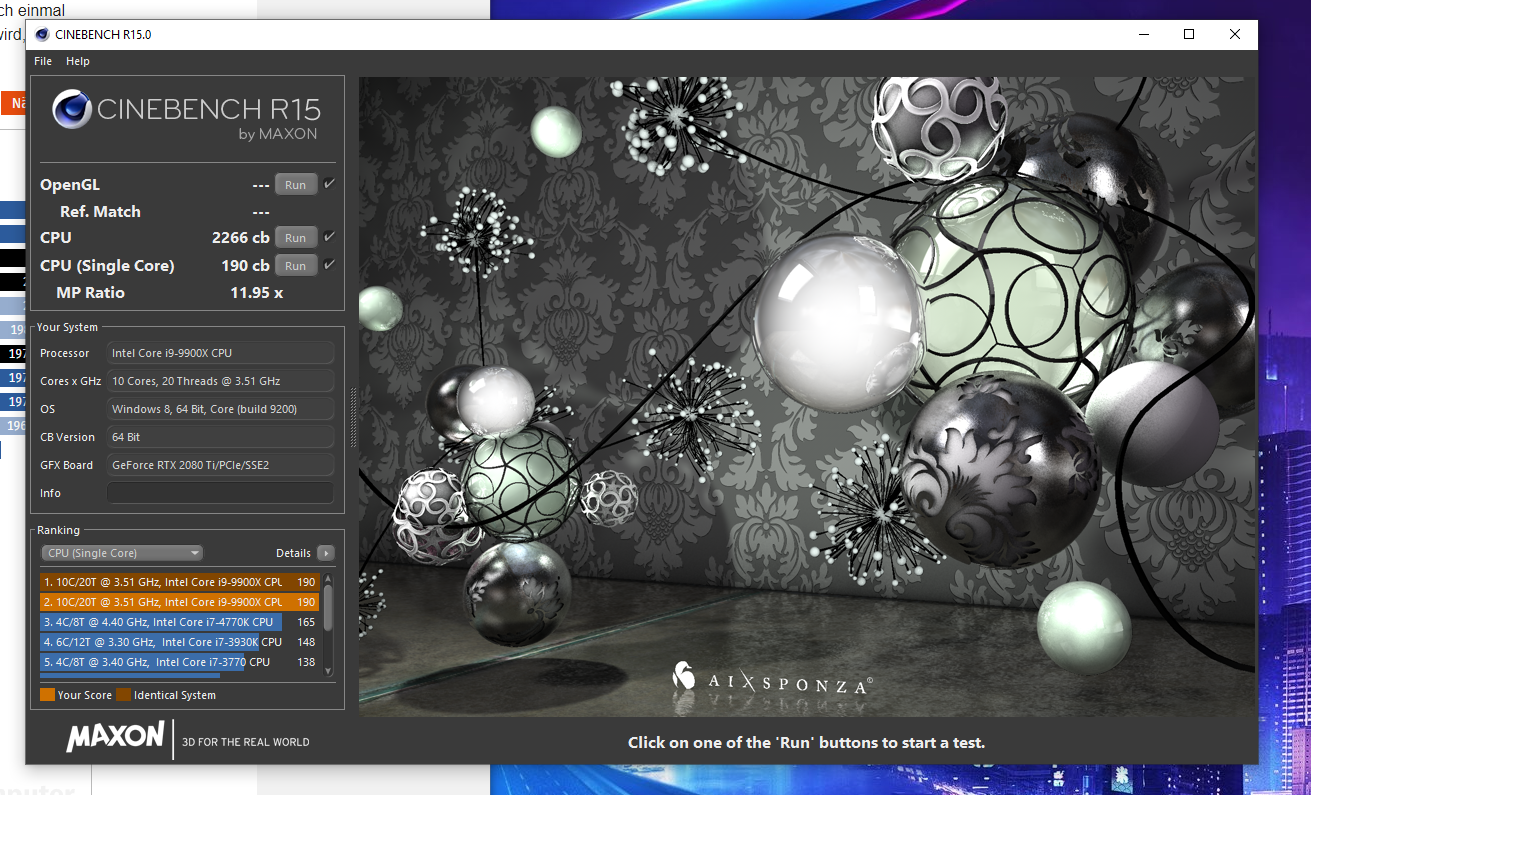The width and height of the screenshot is (1536, 864).
Task: Open the Help menu
Action: click(78, 61)
